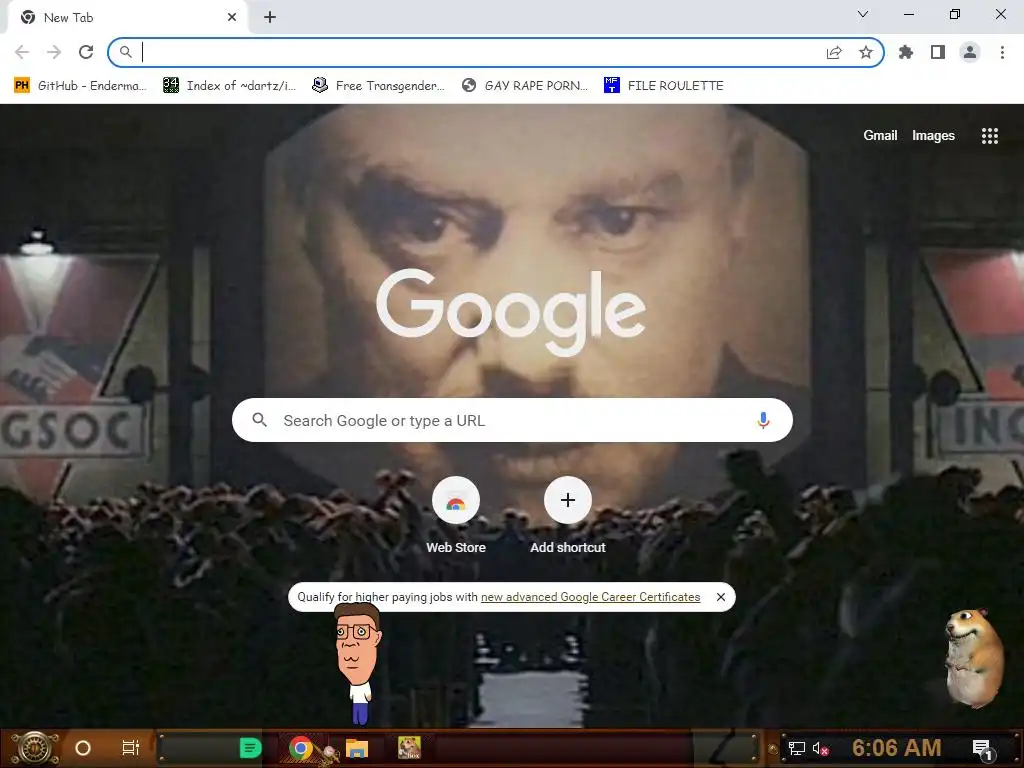This screenshot has width=1024, height=768.
Task: Close the New Tab tab
Action: (232, 18)
